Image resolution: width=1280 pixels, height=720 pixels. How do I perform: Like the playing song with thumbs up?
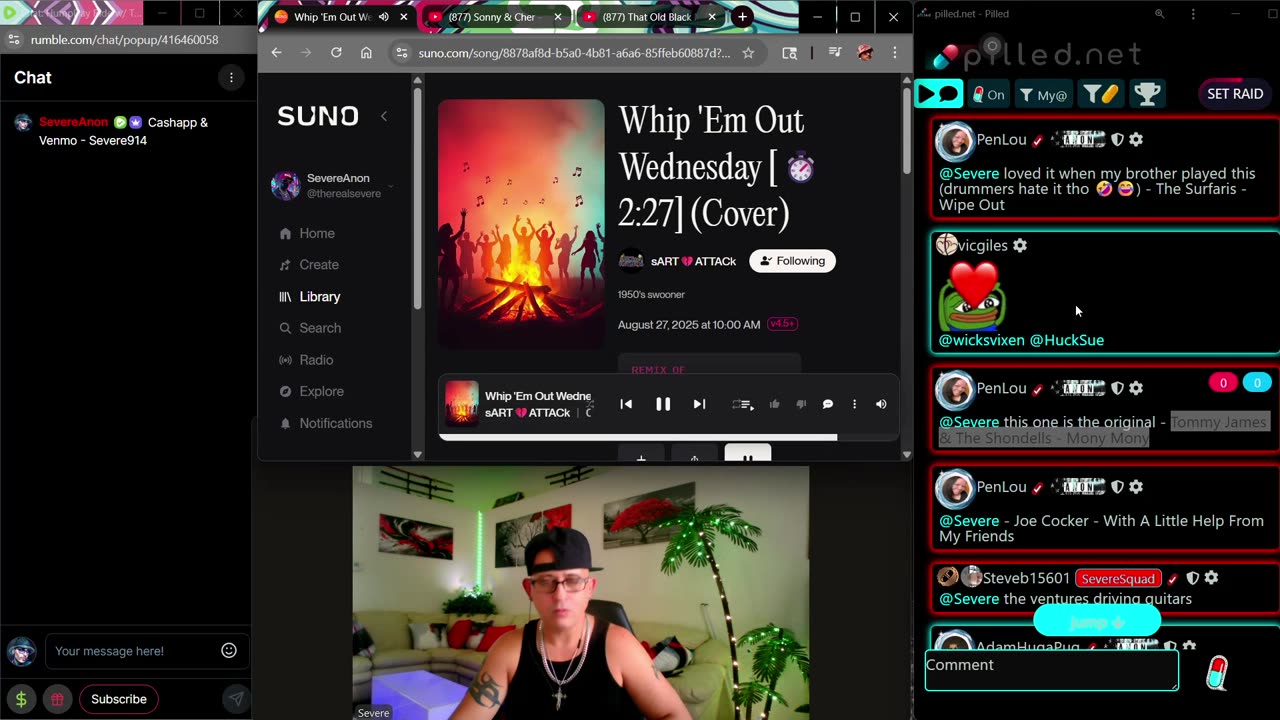tap(774, 404)
